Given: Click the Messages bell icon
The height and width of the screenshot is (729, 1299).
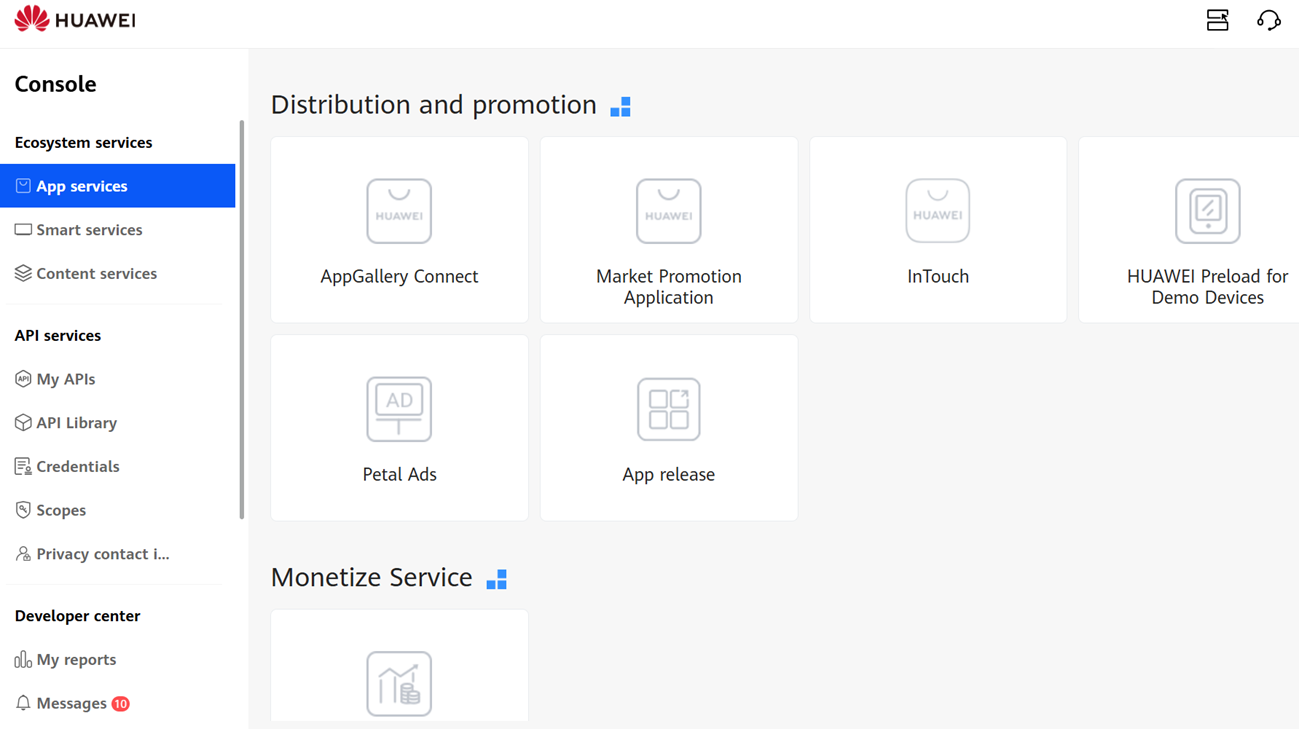Looking at the screenshot, I should pos(23,703).
